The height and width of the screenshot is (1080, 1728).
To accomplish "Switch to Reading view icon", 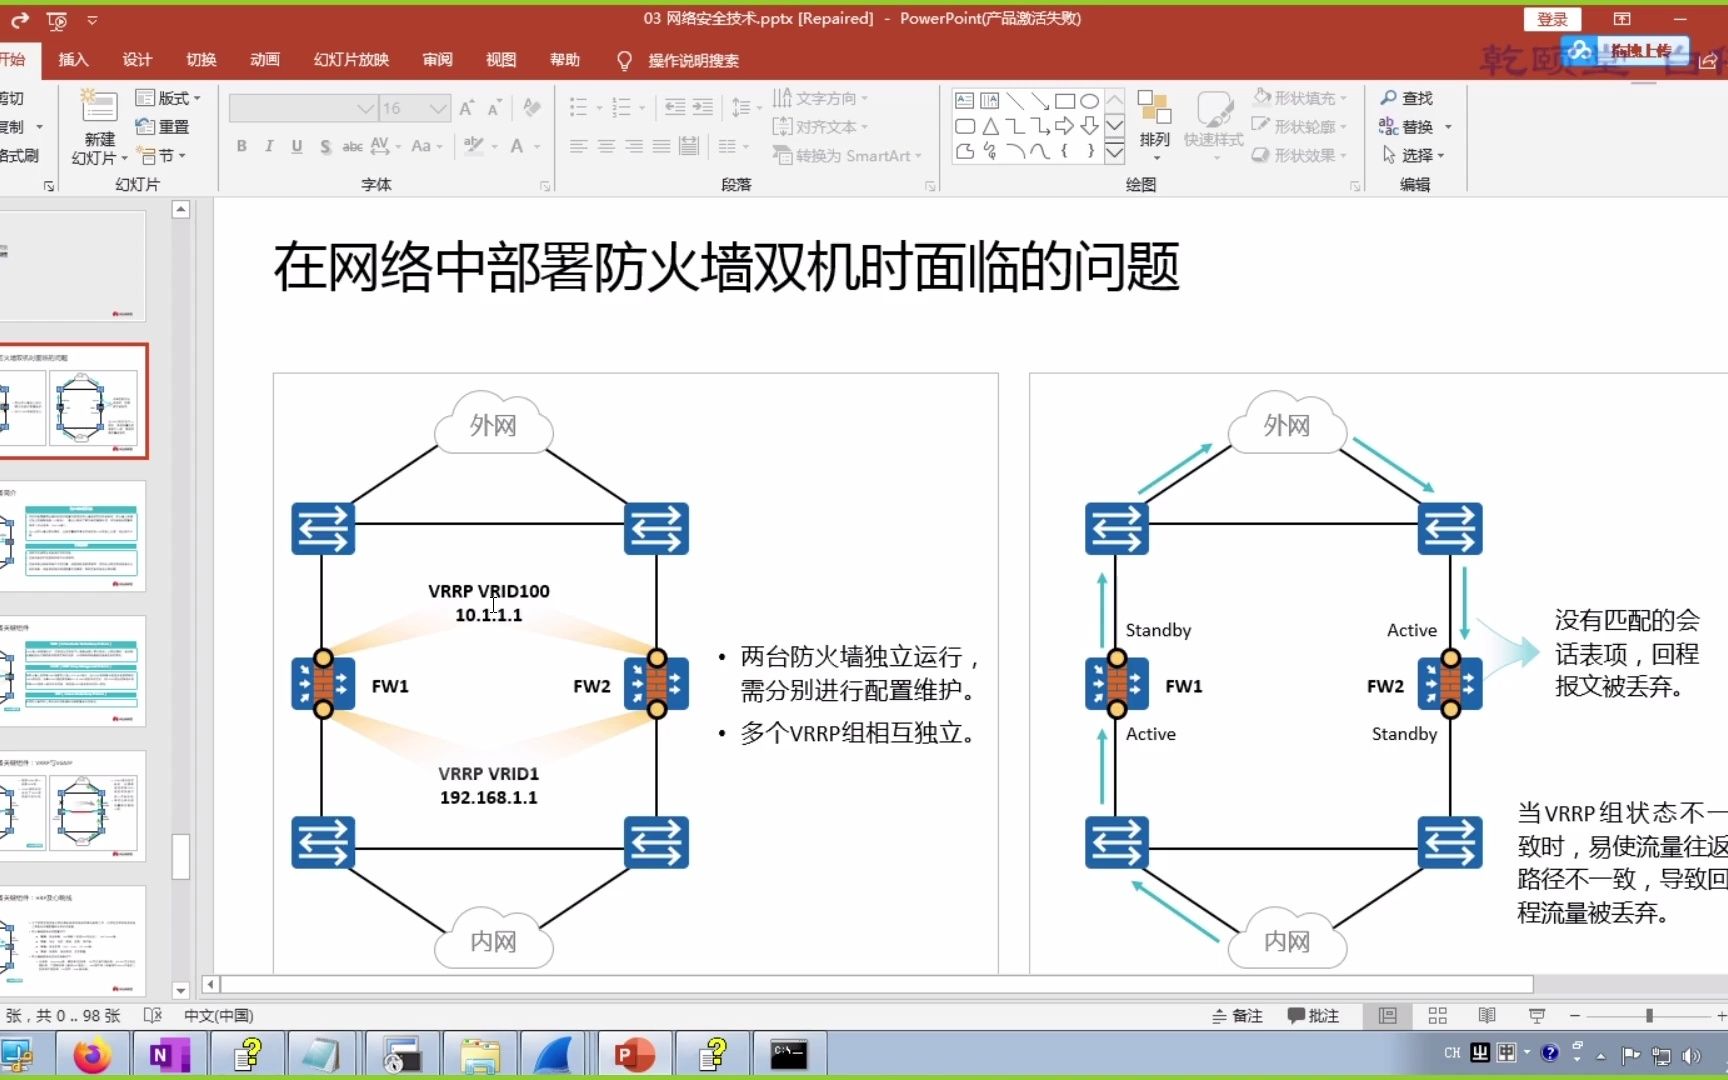I will (1487, 1016).
